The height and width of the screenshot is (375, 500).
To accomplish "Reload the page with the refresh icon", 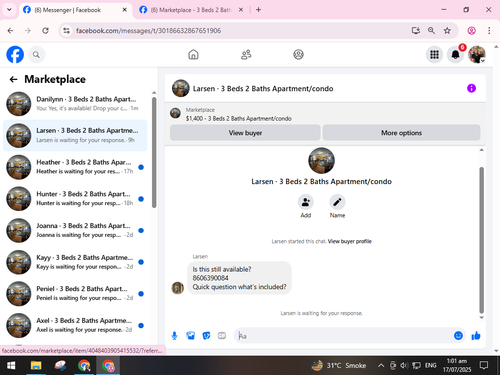I will pos(45,31).
